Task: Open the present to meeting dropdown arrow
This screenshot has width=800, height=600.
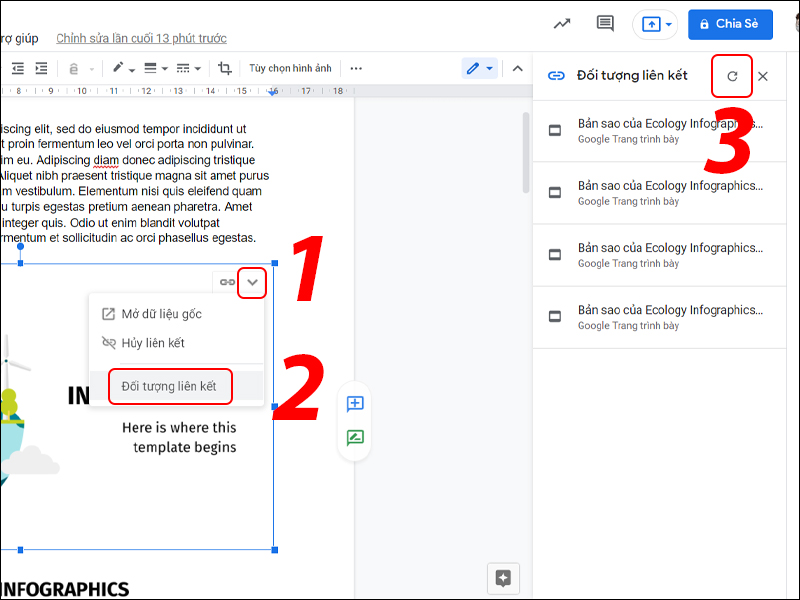Action: [x=669, y=24]
